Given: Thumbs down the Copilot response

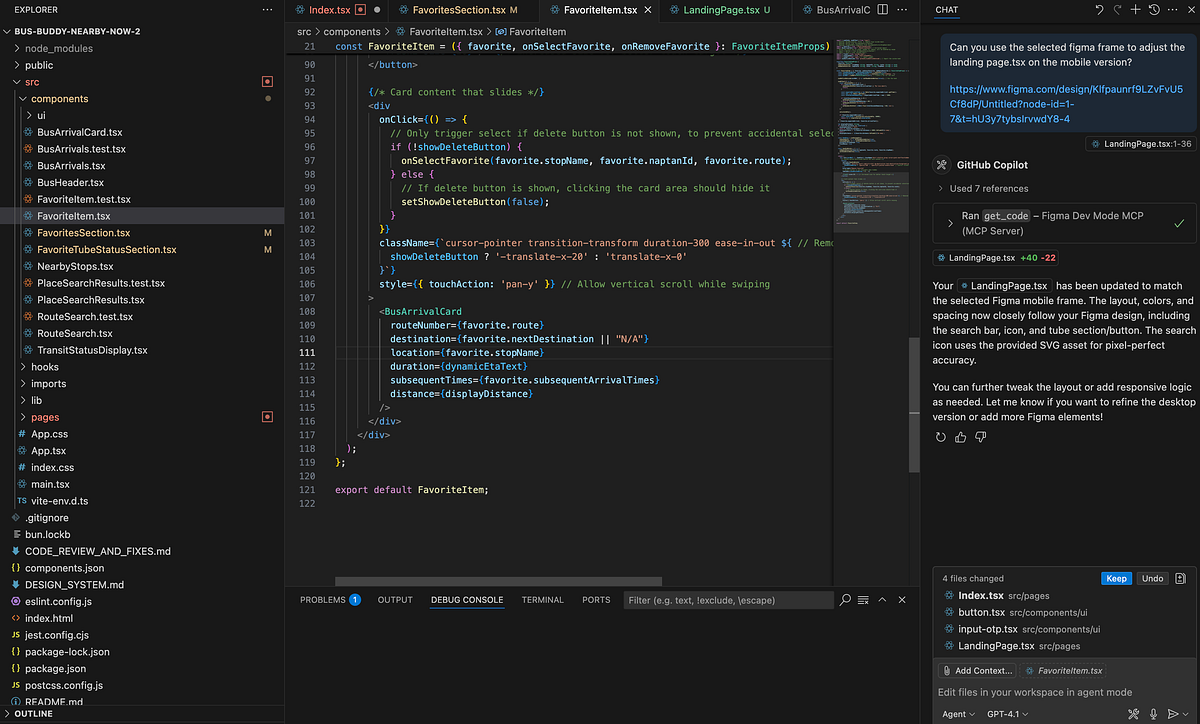Looking at the screenshot, I should point(981,436).
